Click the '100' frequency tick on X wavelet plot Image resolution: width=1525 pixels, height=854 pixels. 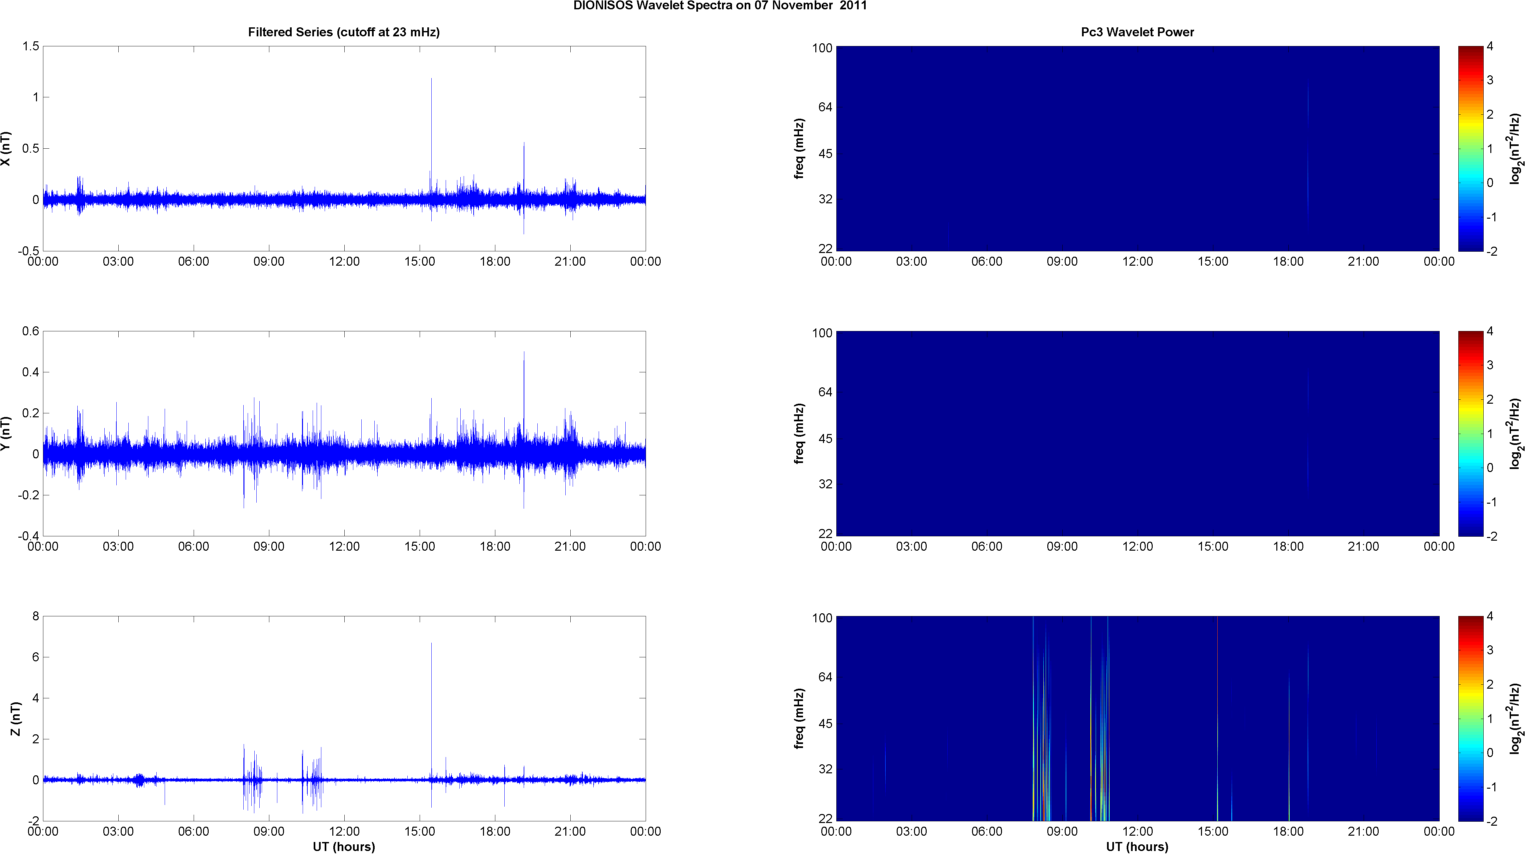pyautogui.click(x=822, y=48)
